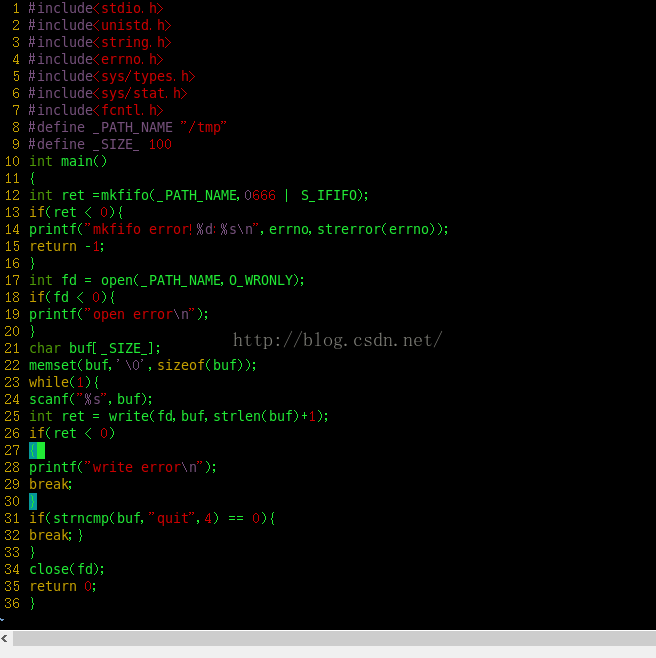Click the 'mkfifo' call on line 12
Viewport: 656px width, 658px height.
tap(125, 195)
